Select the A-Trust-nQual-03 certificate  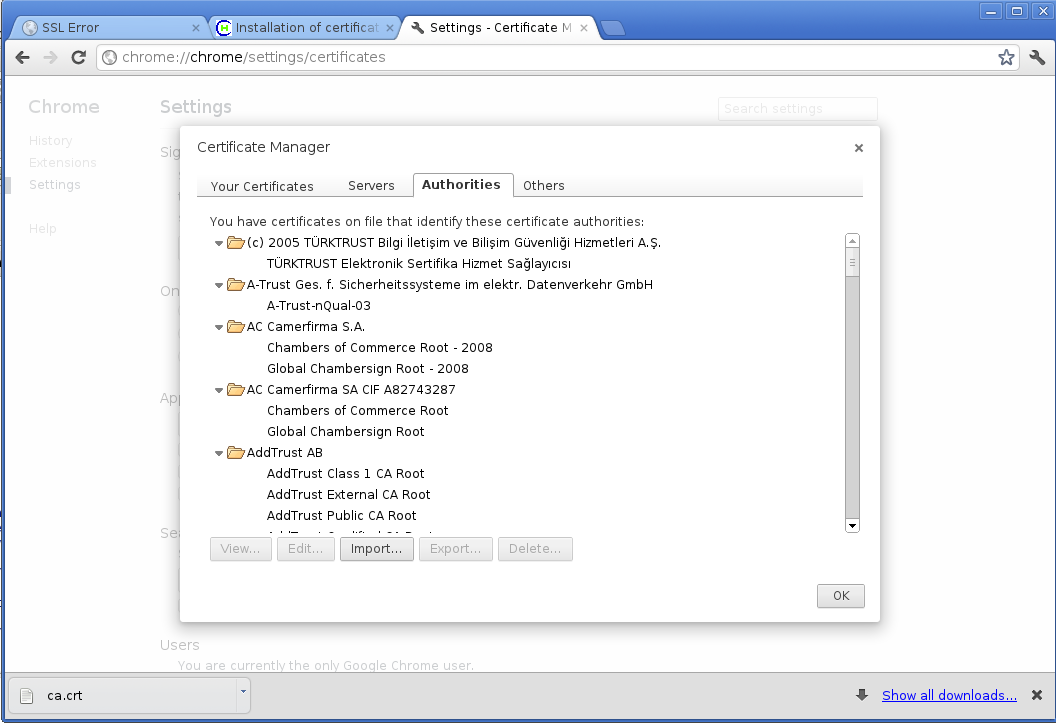319,306
